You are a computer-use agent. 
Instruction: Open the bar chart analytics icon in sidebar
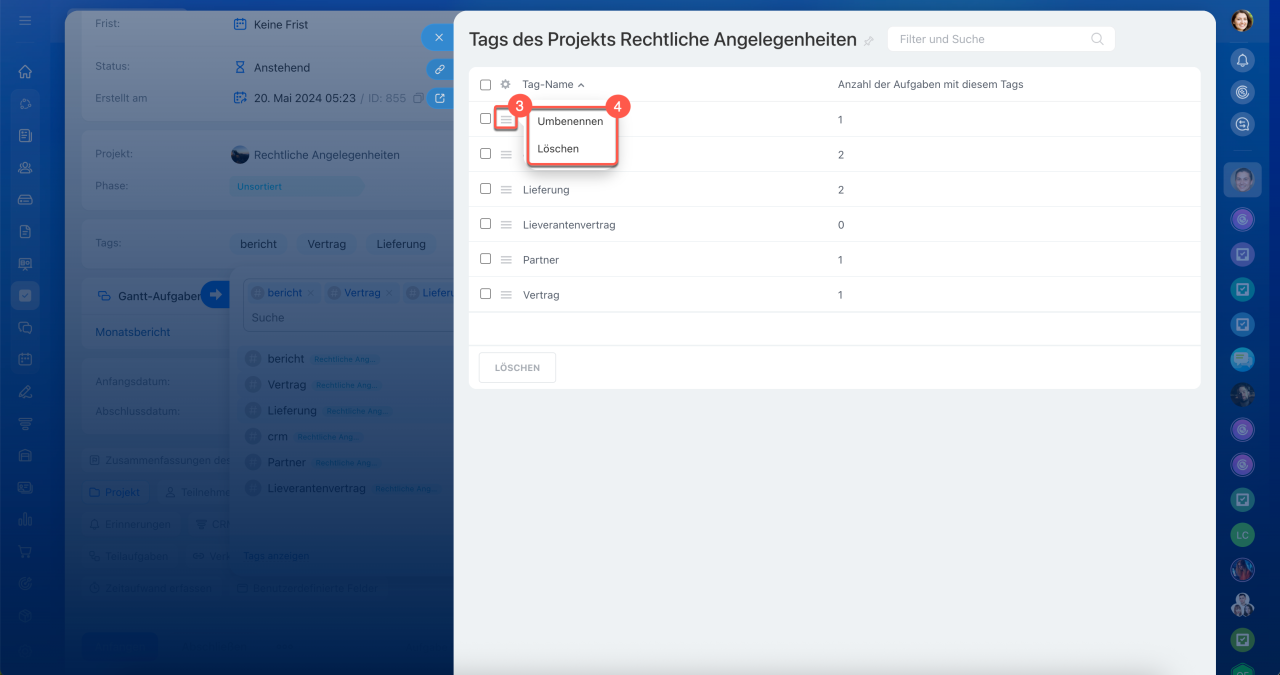25,519
